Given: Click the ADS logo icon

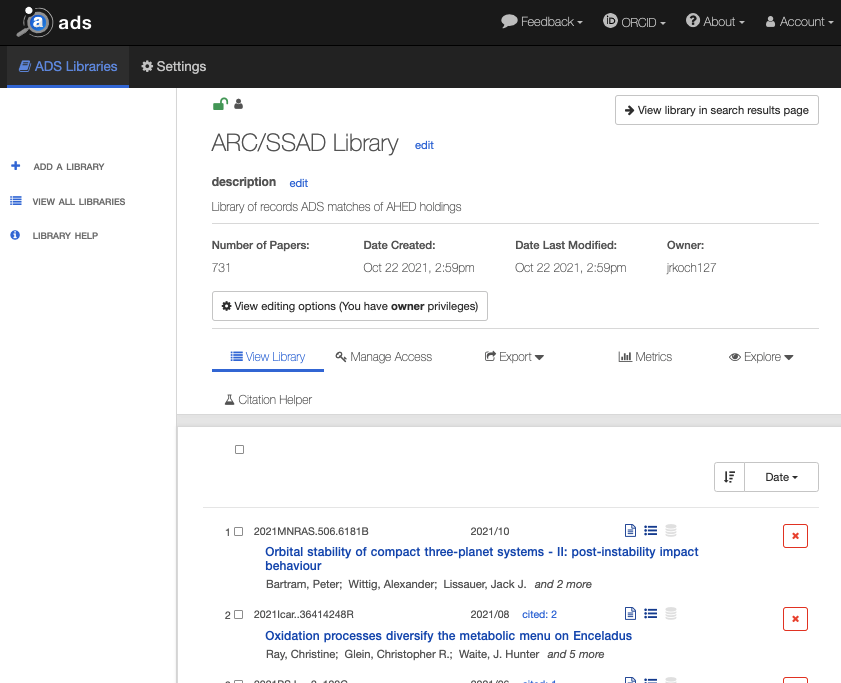Looking at the screenshot, I should 38,22.
